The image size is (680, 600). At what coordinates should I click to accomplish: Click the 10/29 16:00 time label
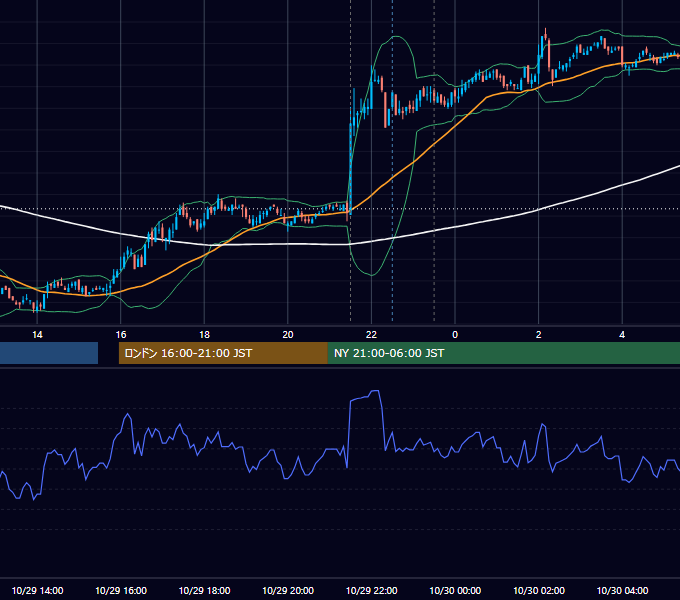(121, 590)
